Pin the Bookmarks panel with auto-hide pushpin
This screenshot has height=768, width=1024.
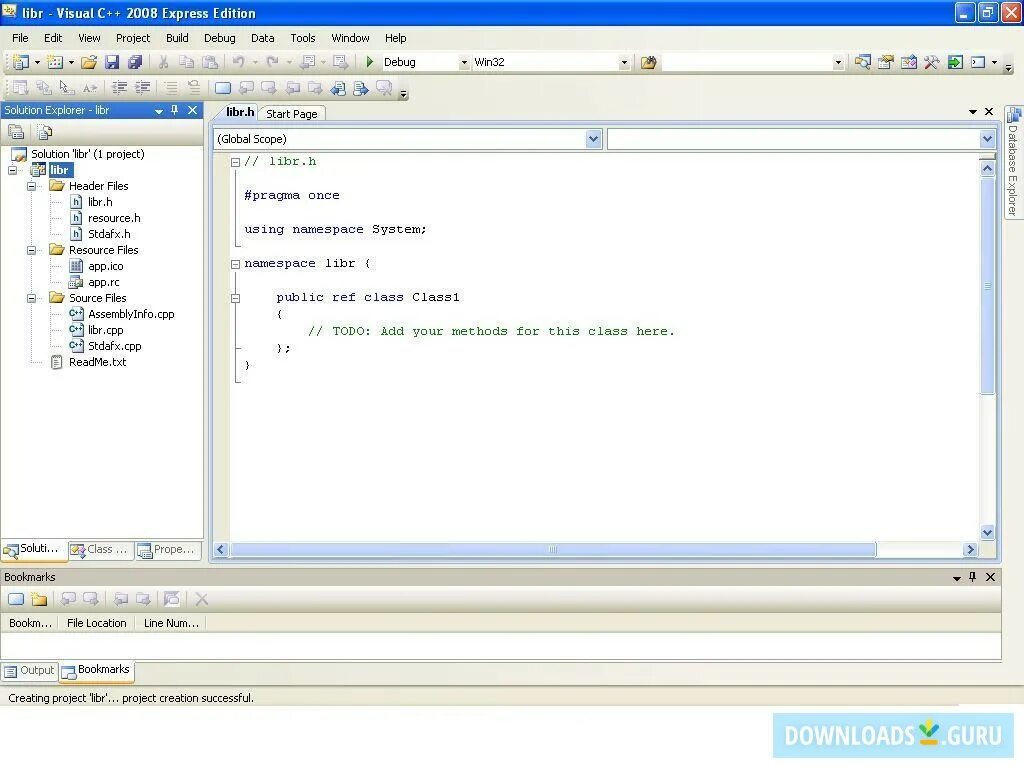pos(972,577)
